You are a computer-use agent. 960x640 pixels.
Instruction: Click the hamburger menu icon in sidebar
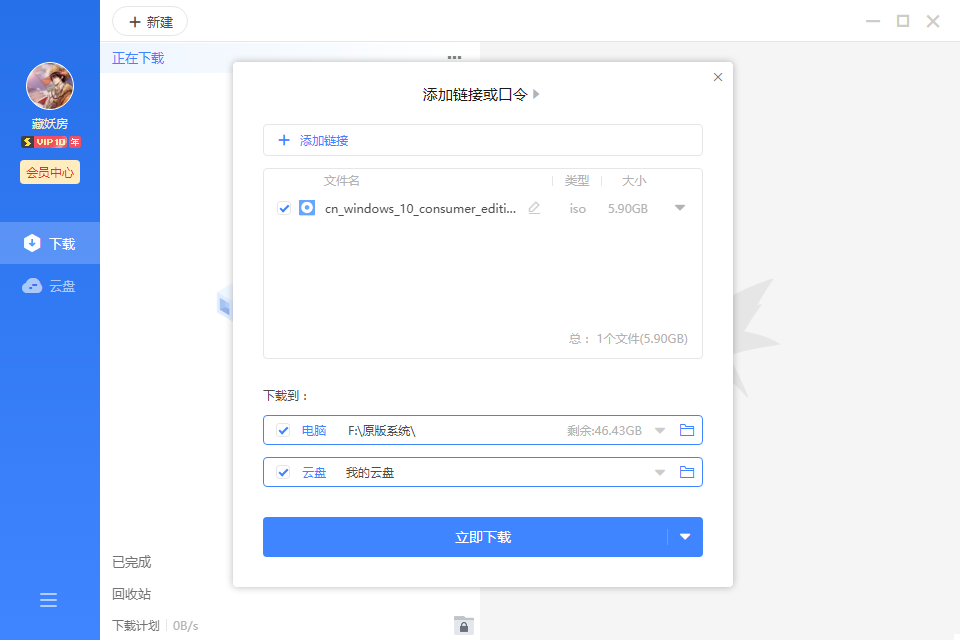(48, 600)
